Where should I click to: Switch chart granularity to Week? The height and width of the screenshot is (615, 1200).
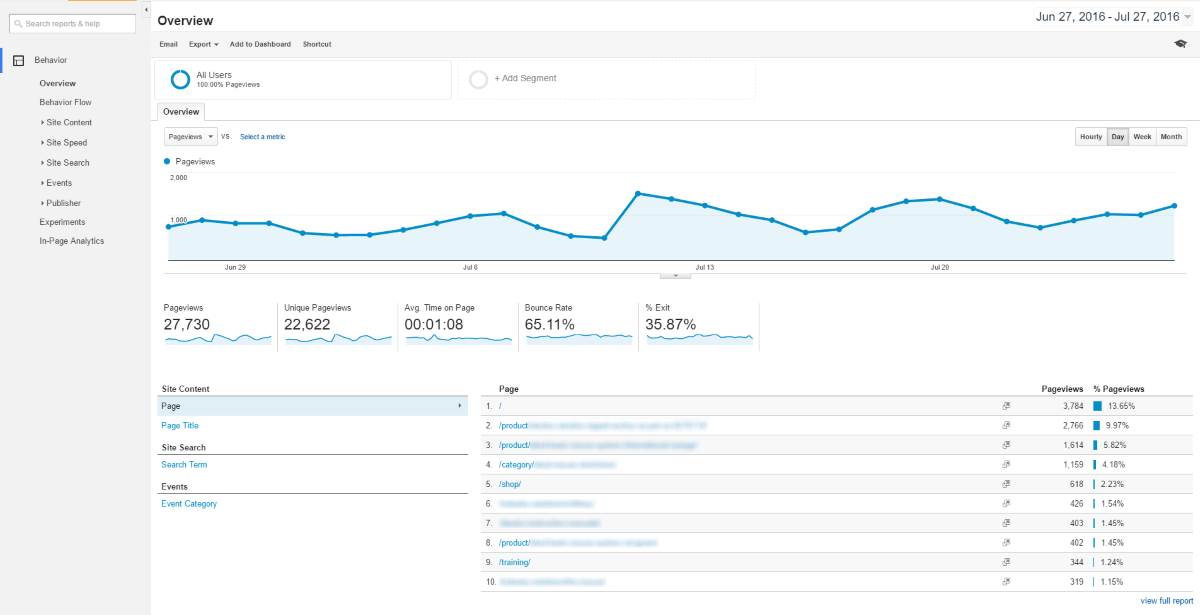(x=1144, y=136)
